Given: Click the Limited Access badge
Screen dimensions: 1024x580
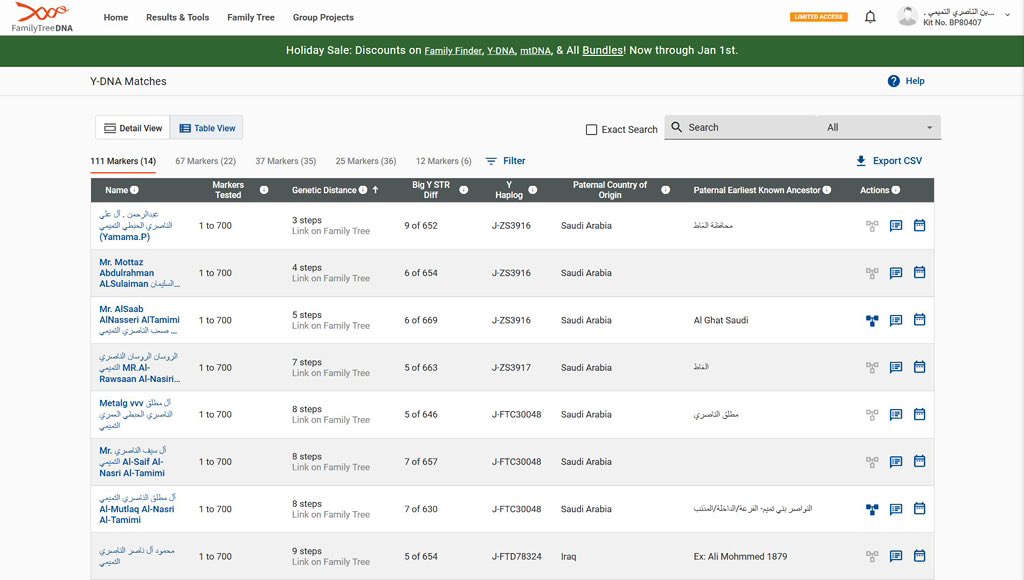Looking at the screenshot, I should (818, 17).
